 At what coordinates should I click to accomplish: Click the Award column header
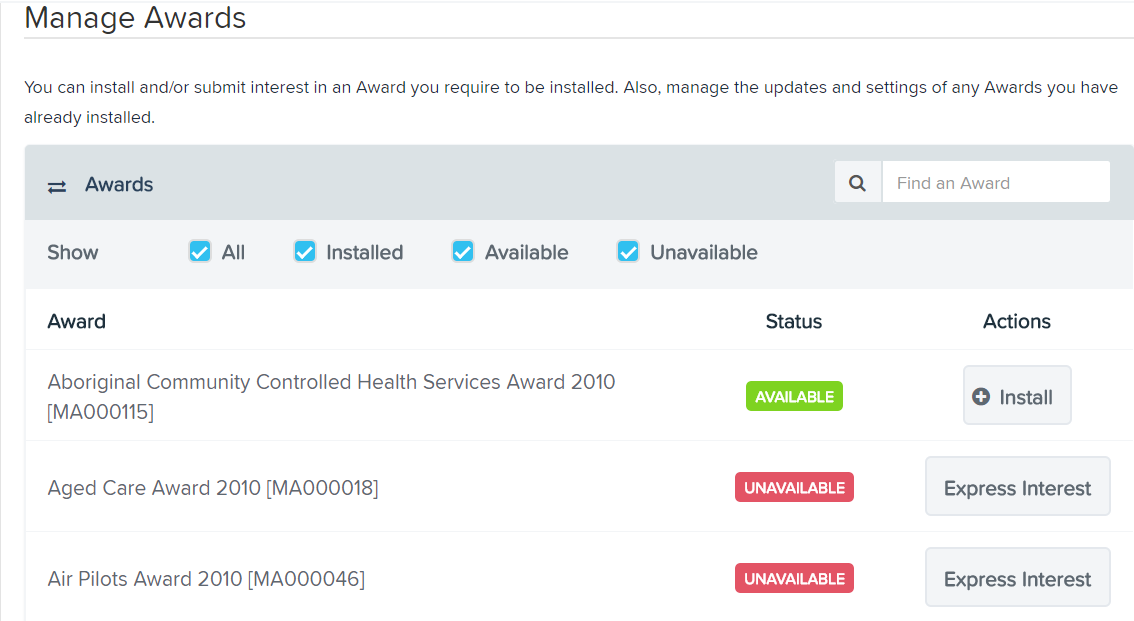coord(77,321)
